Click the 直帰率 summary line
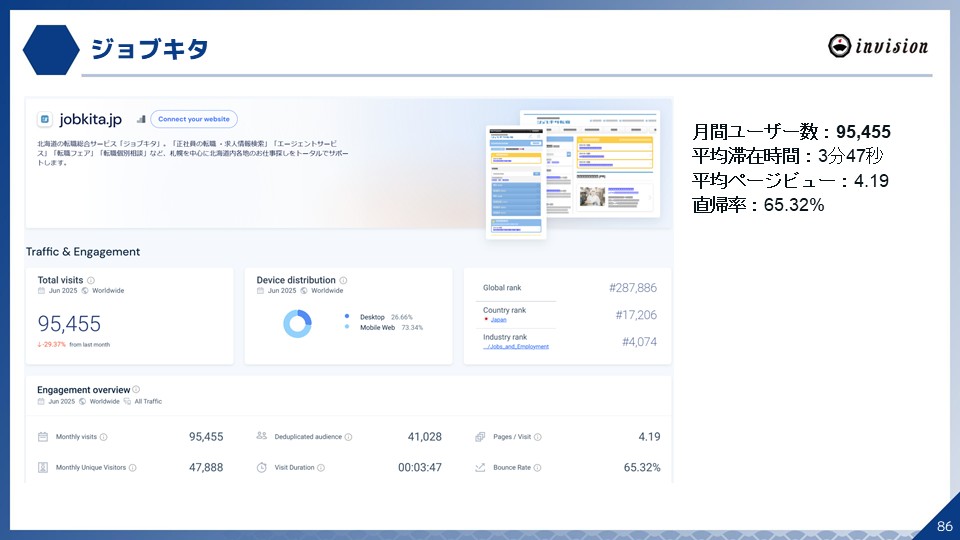This screenshot has width=960, height=540. (x=758, y=204)
